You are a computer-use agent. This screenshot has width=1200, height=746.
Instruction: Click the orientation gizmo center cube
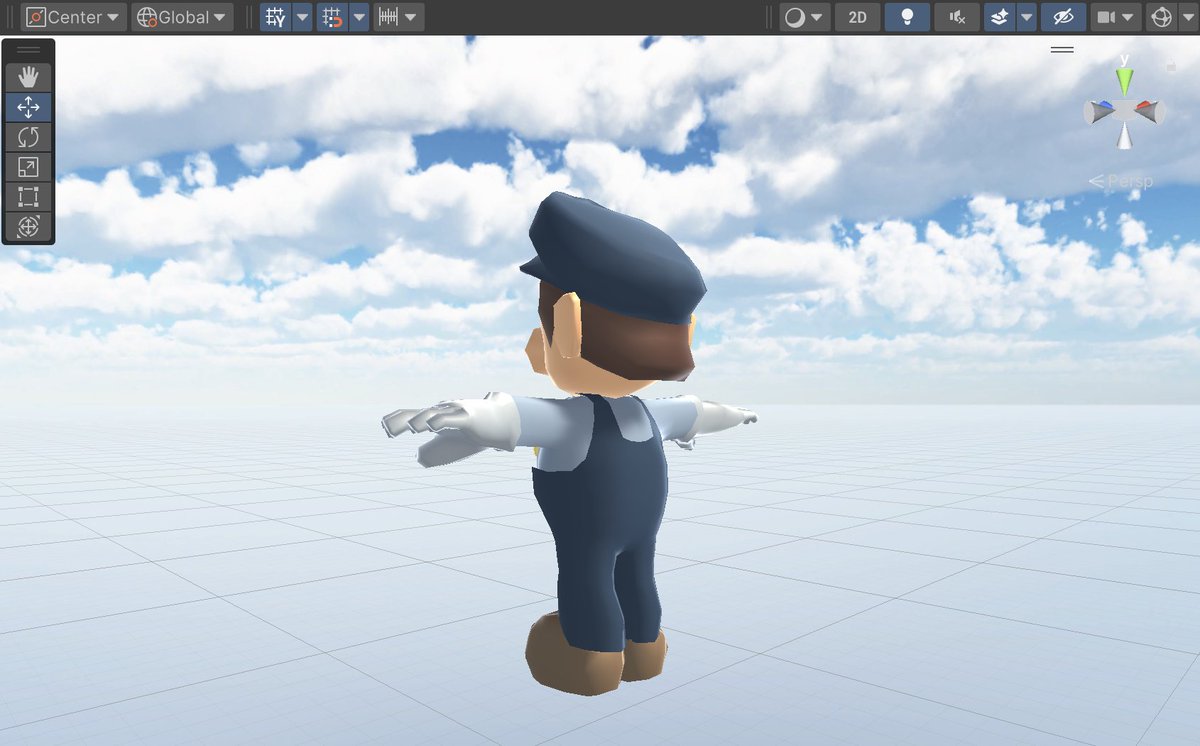pyautogui.click(x=1125, y=111)
